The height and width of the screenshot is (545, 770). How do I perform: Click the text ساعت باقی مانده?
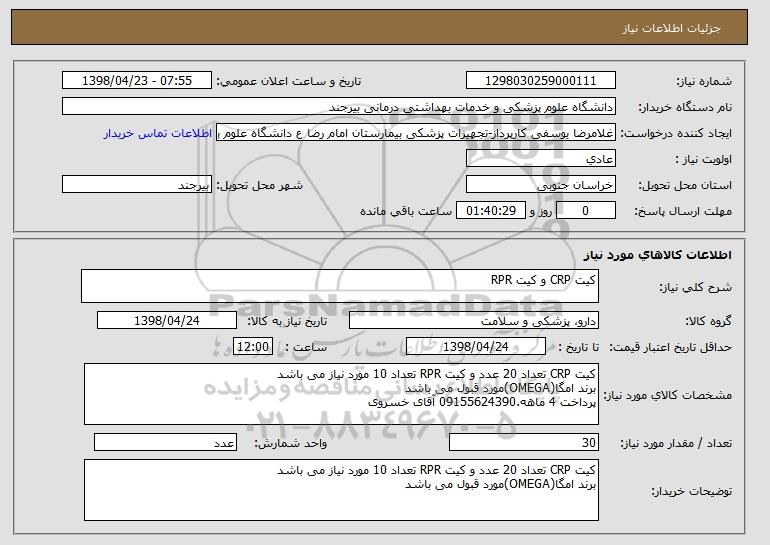[406, 212]
